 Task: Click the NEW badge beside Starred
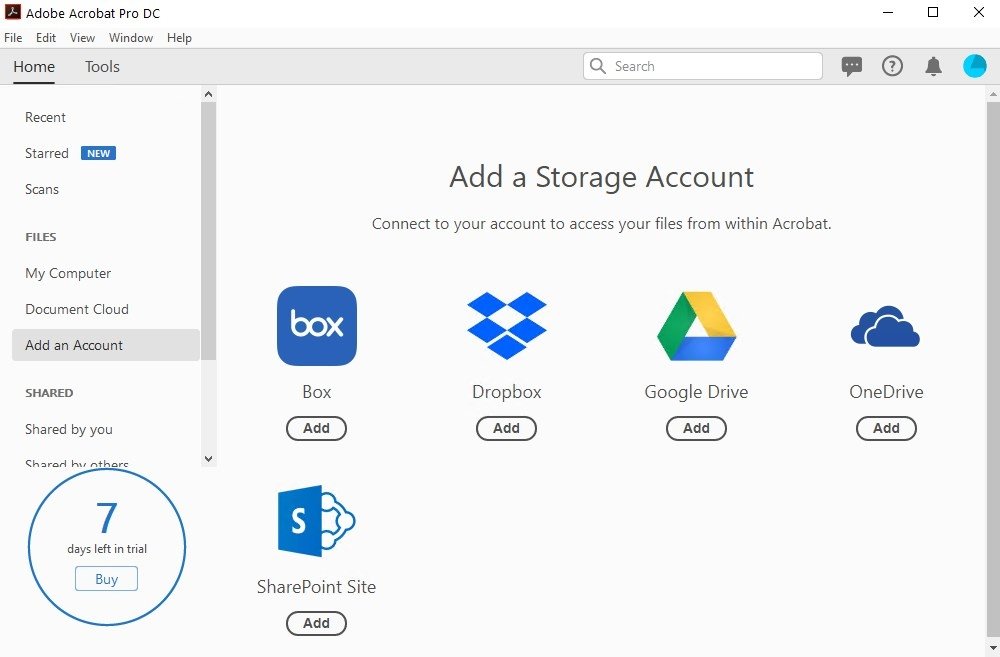tap(98, 153)
